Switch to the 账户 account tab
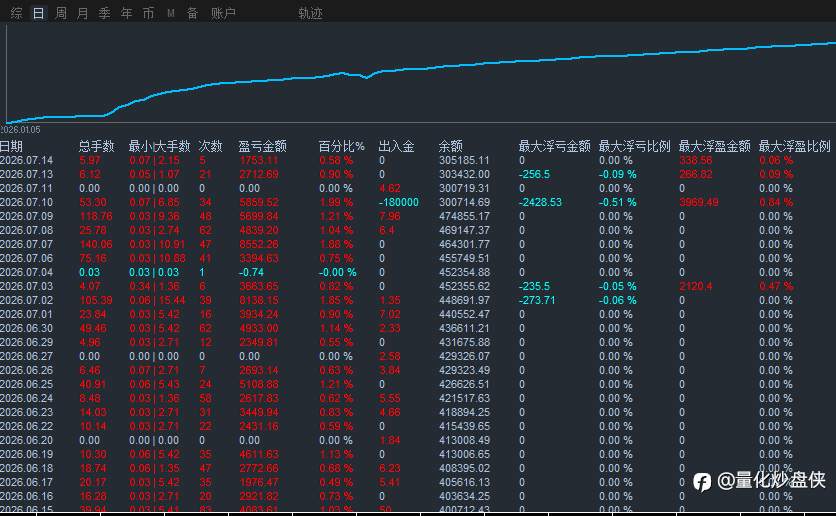The height and width of the screenshot is (516, 836). point(223,13)
